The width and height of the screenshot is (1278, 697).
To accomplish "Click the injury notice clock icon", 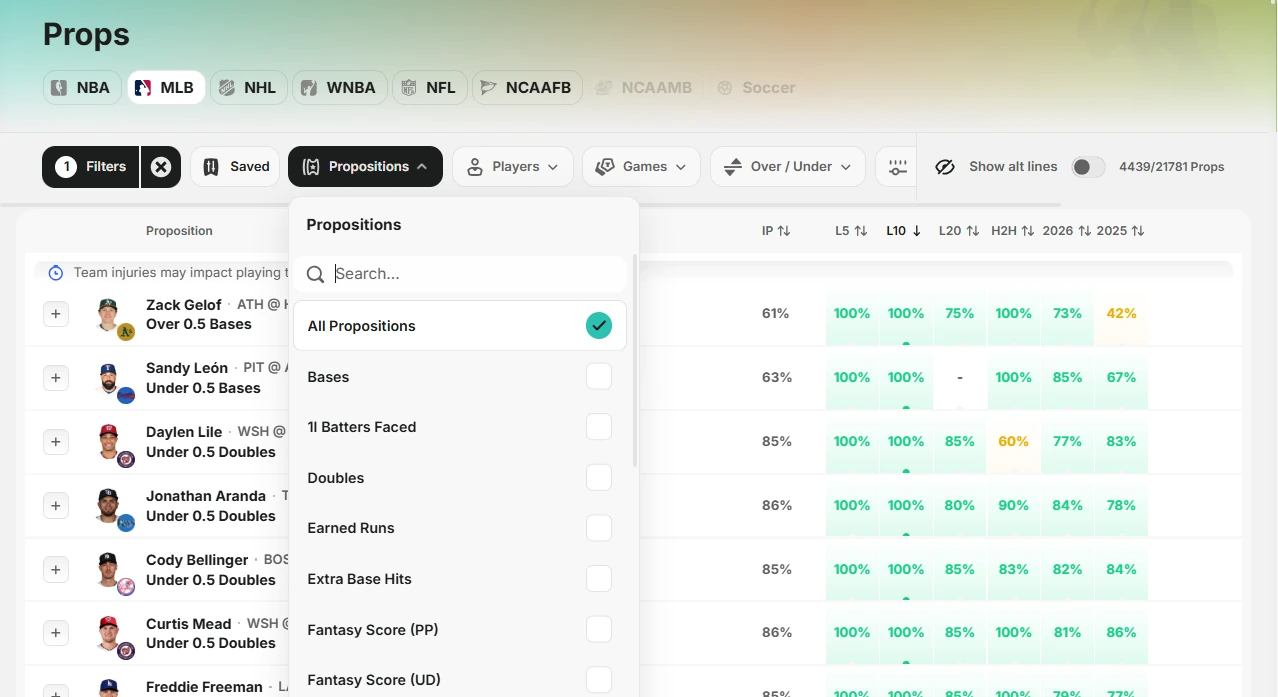I will [56, 273].
